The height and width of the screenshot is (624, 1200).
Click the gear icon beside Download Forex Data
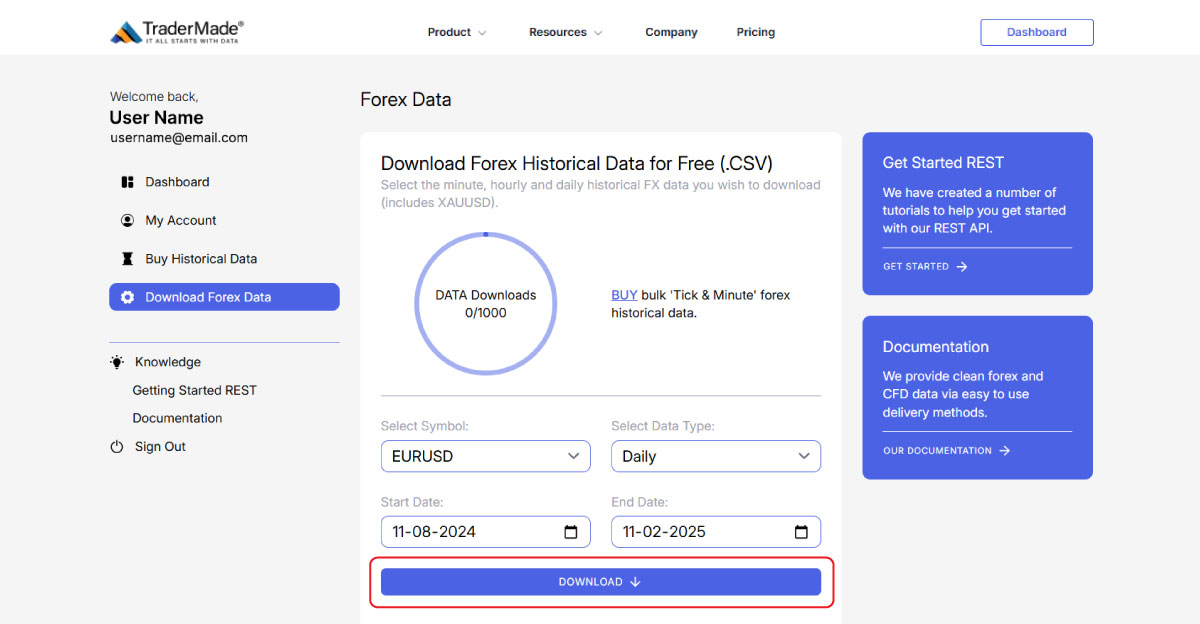point(127,297)
